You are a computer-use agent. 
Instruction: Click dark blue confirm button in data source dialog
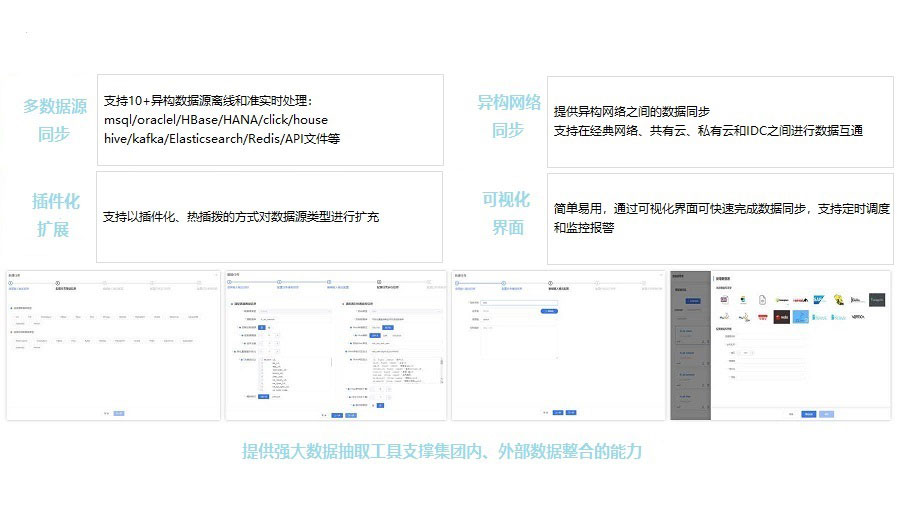click(808, 414)
